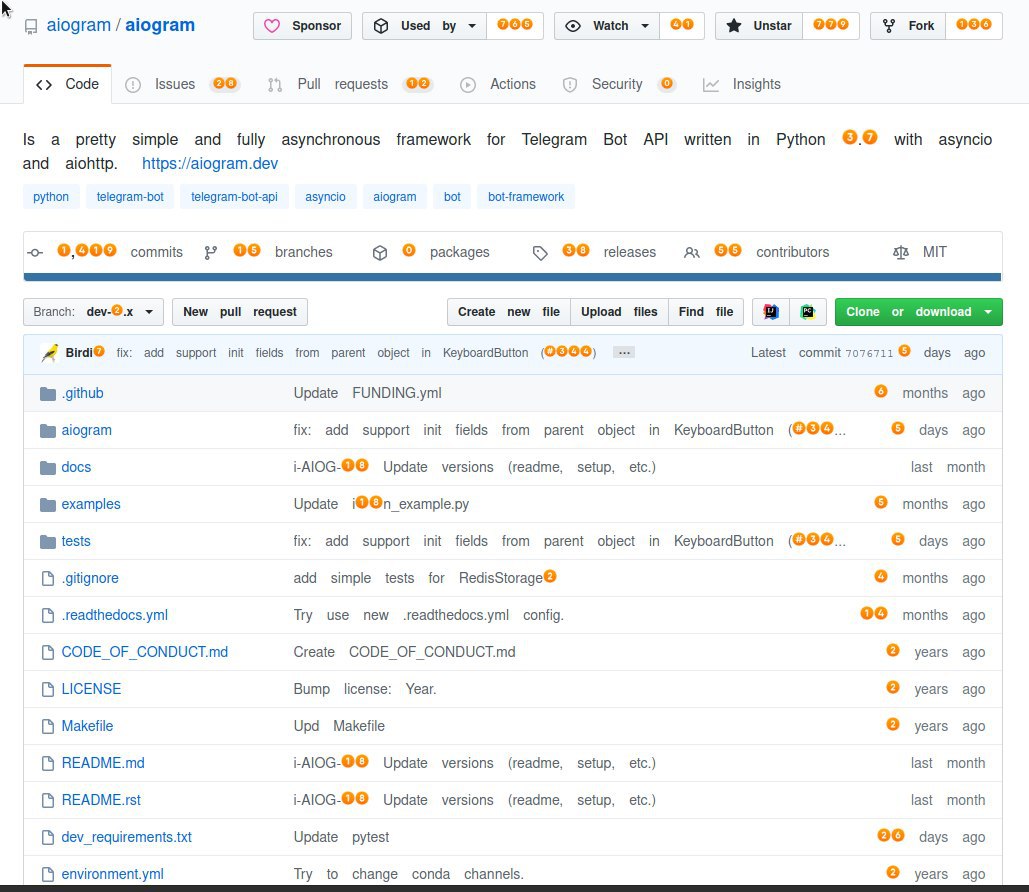
Task: Click the Update pytest commit message
Action: [x=341, y=838]
